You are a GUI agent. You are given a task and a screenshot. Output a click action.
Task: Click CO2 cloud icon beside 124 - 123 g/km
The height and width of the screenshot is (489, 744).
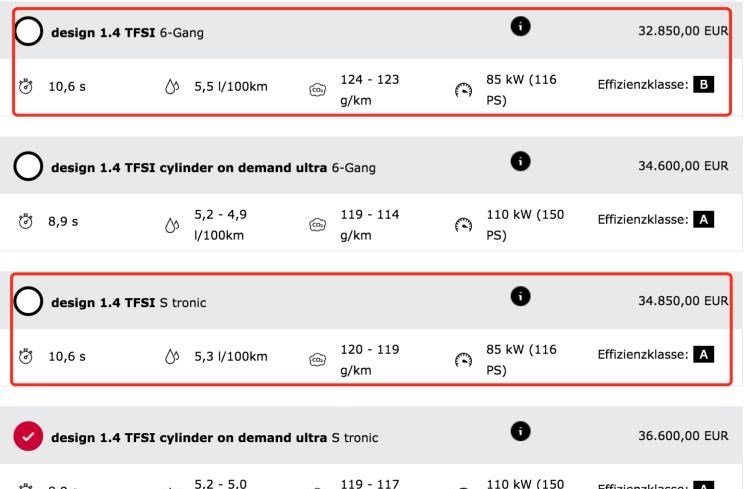(x=317, y=90)
